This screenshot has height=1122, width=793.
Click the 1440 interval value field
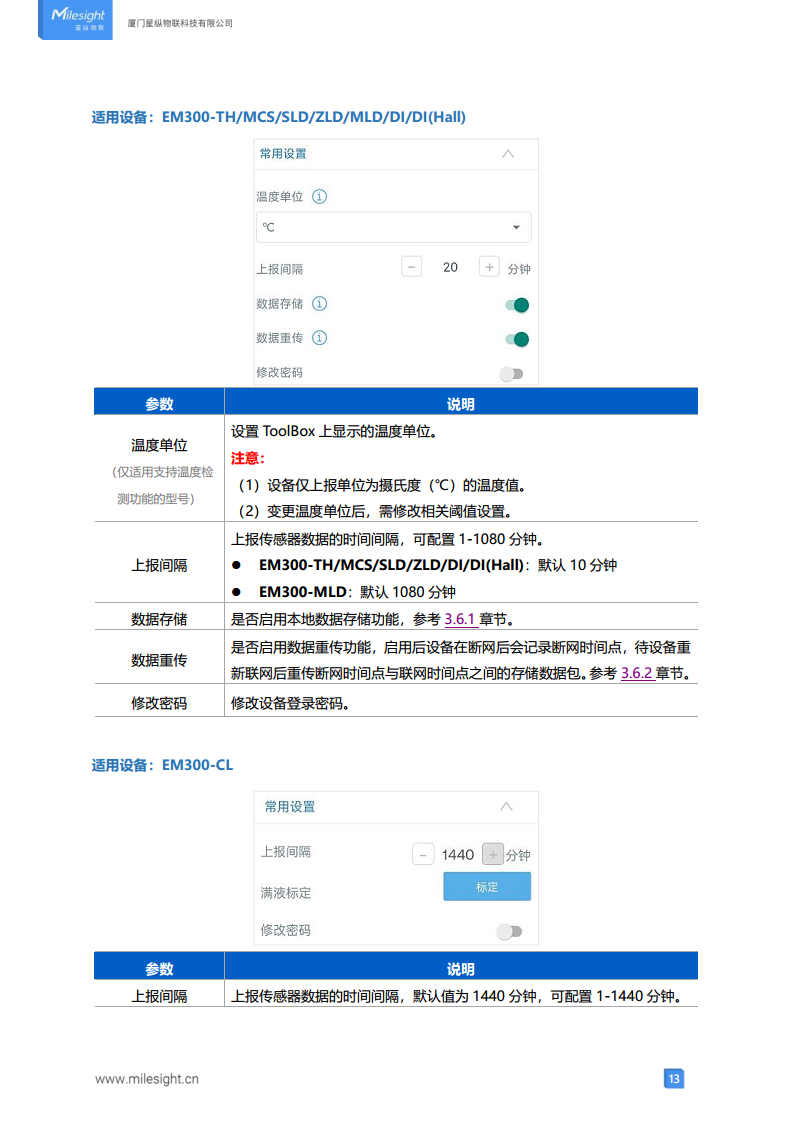click(x=458, y=855)
